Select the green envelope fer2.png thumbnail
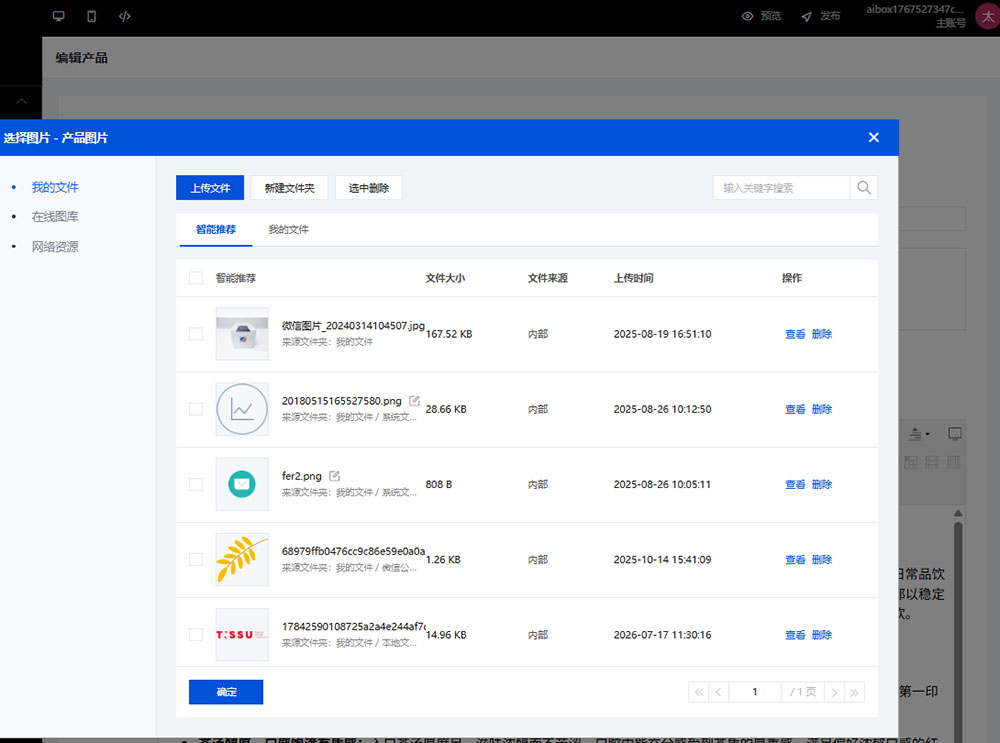This screenshot has width=1000, height=743. click(x=242, y=484)
